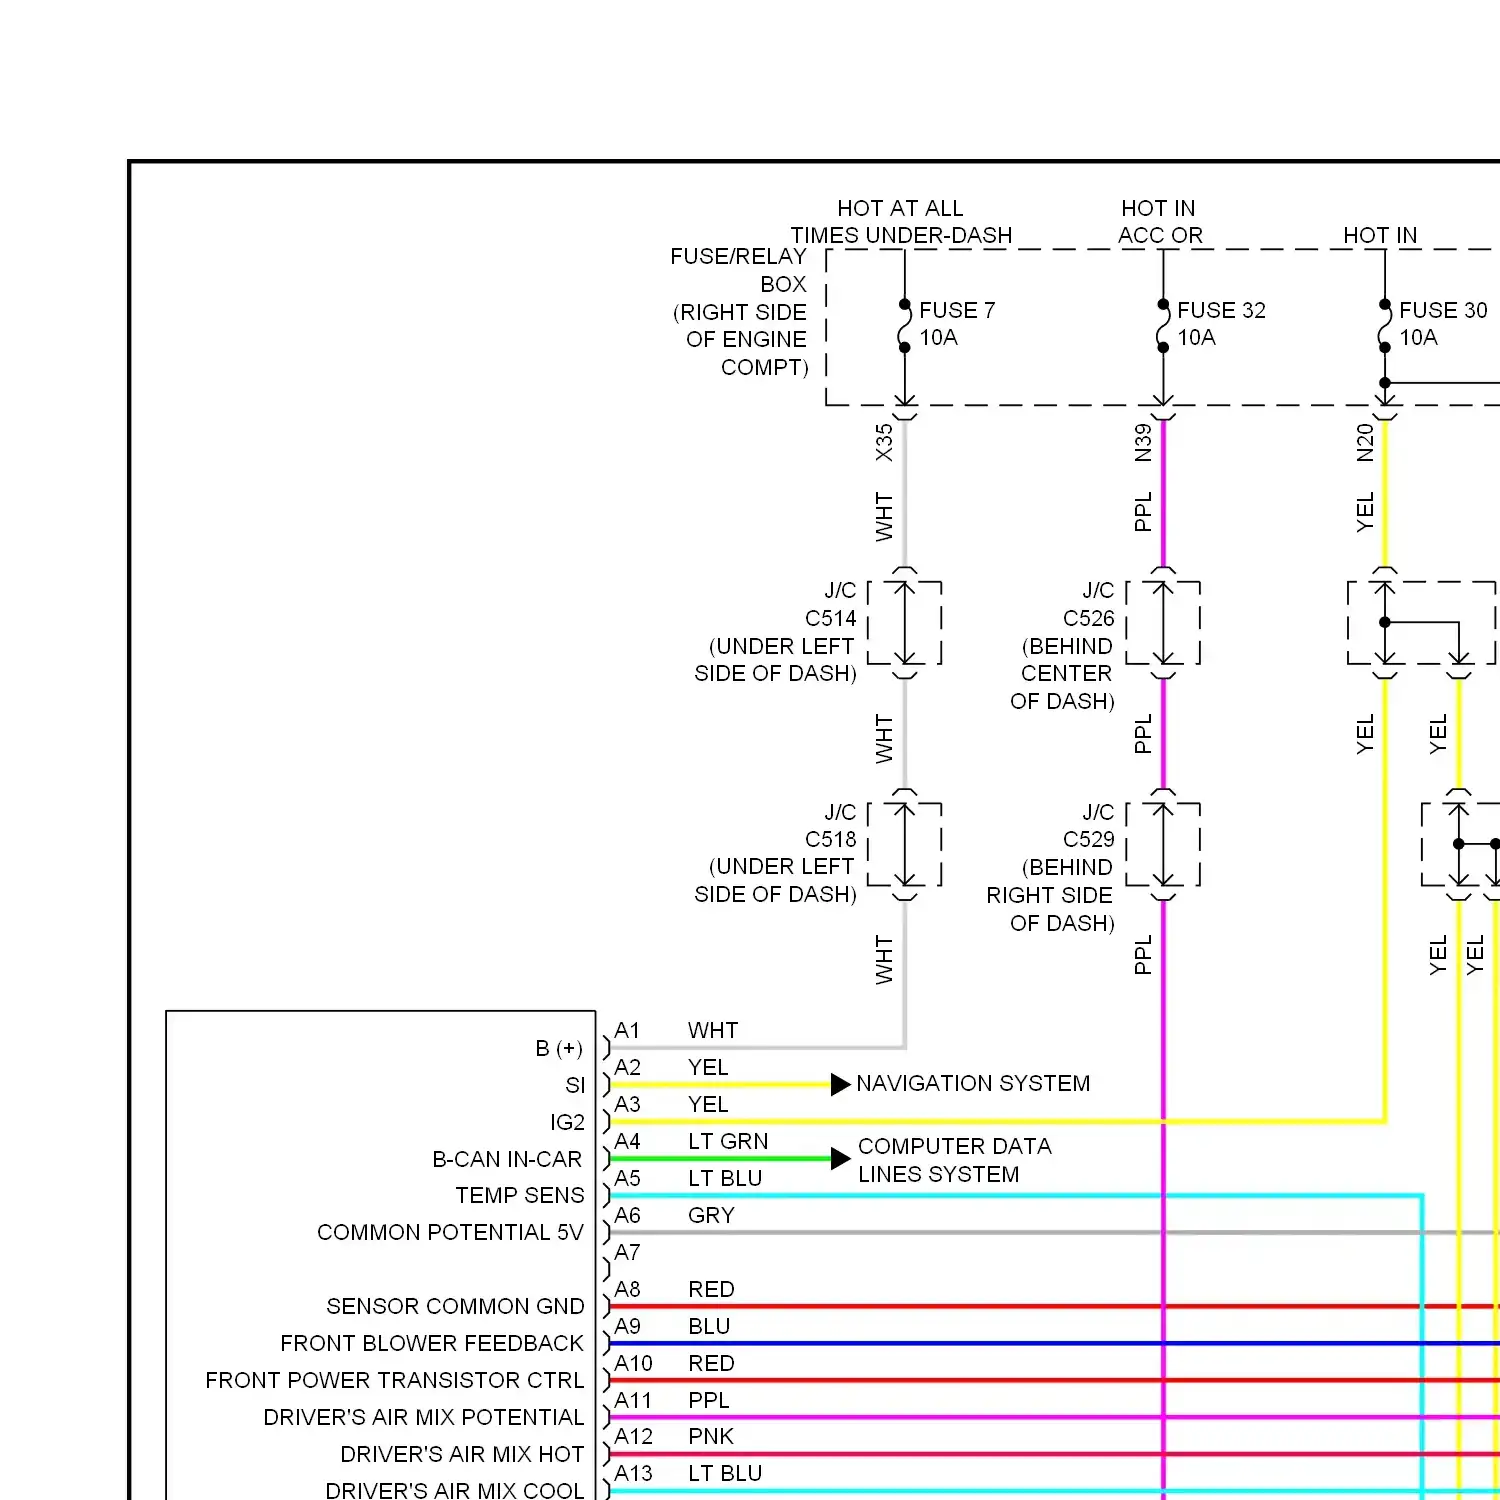Select pin A5 LT BLU
The width and height of the screenshot is (1500, 1500).
[x=688, y=1179]
